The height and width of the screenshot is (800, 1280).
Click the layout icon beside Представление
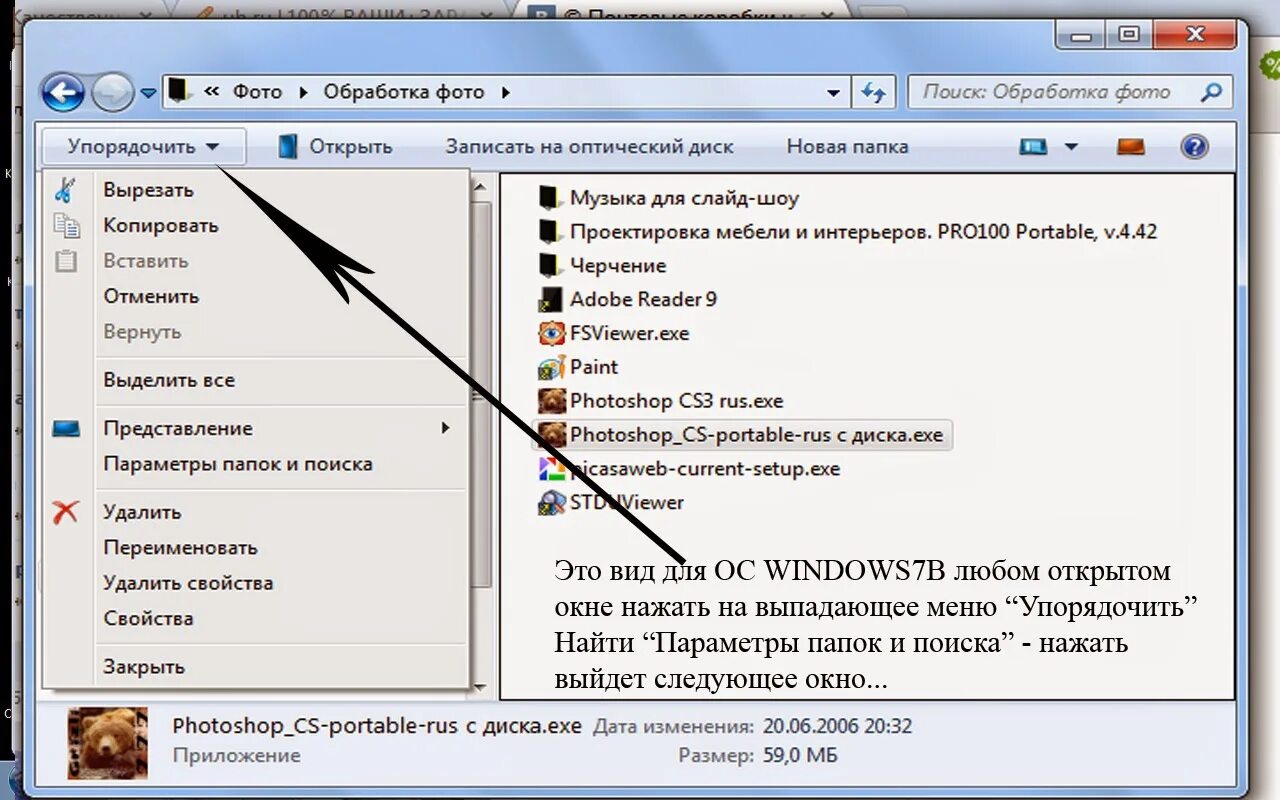(66, 429)
